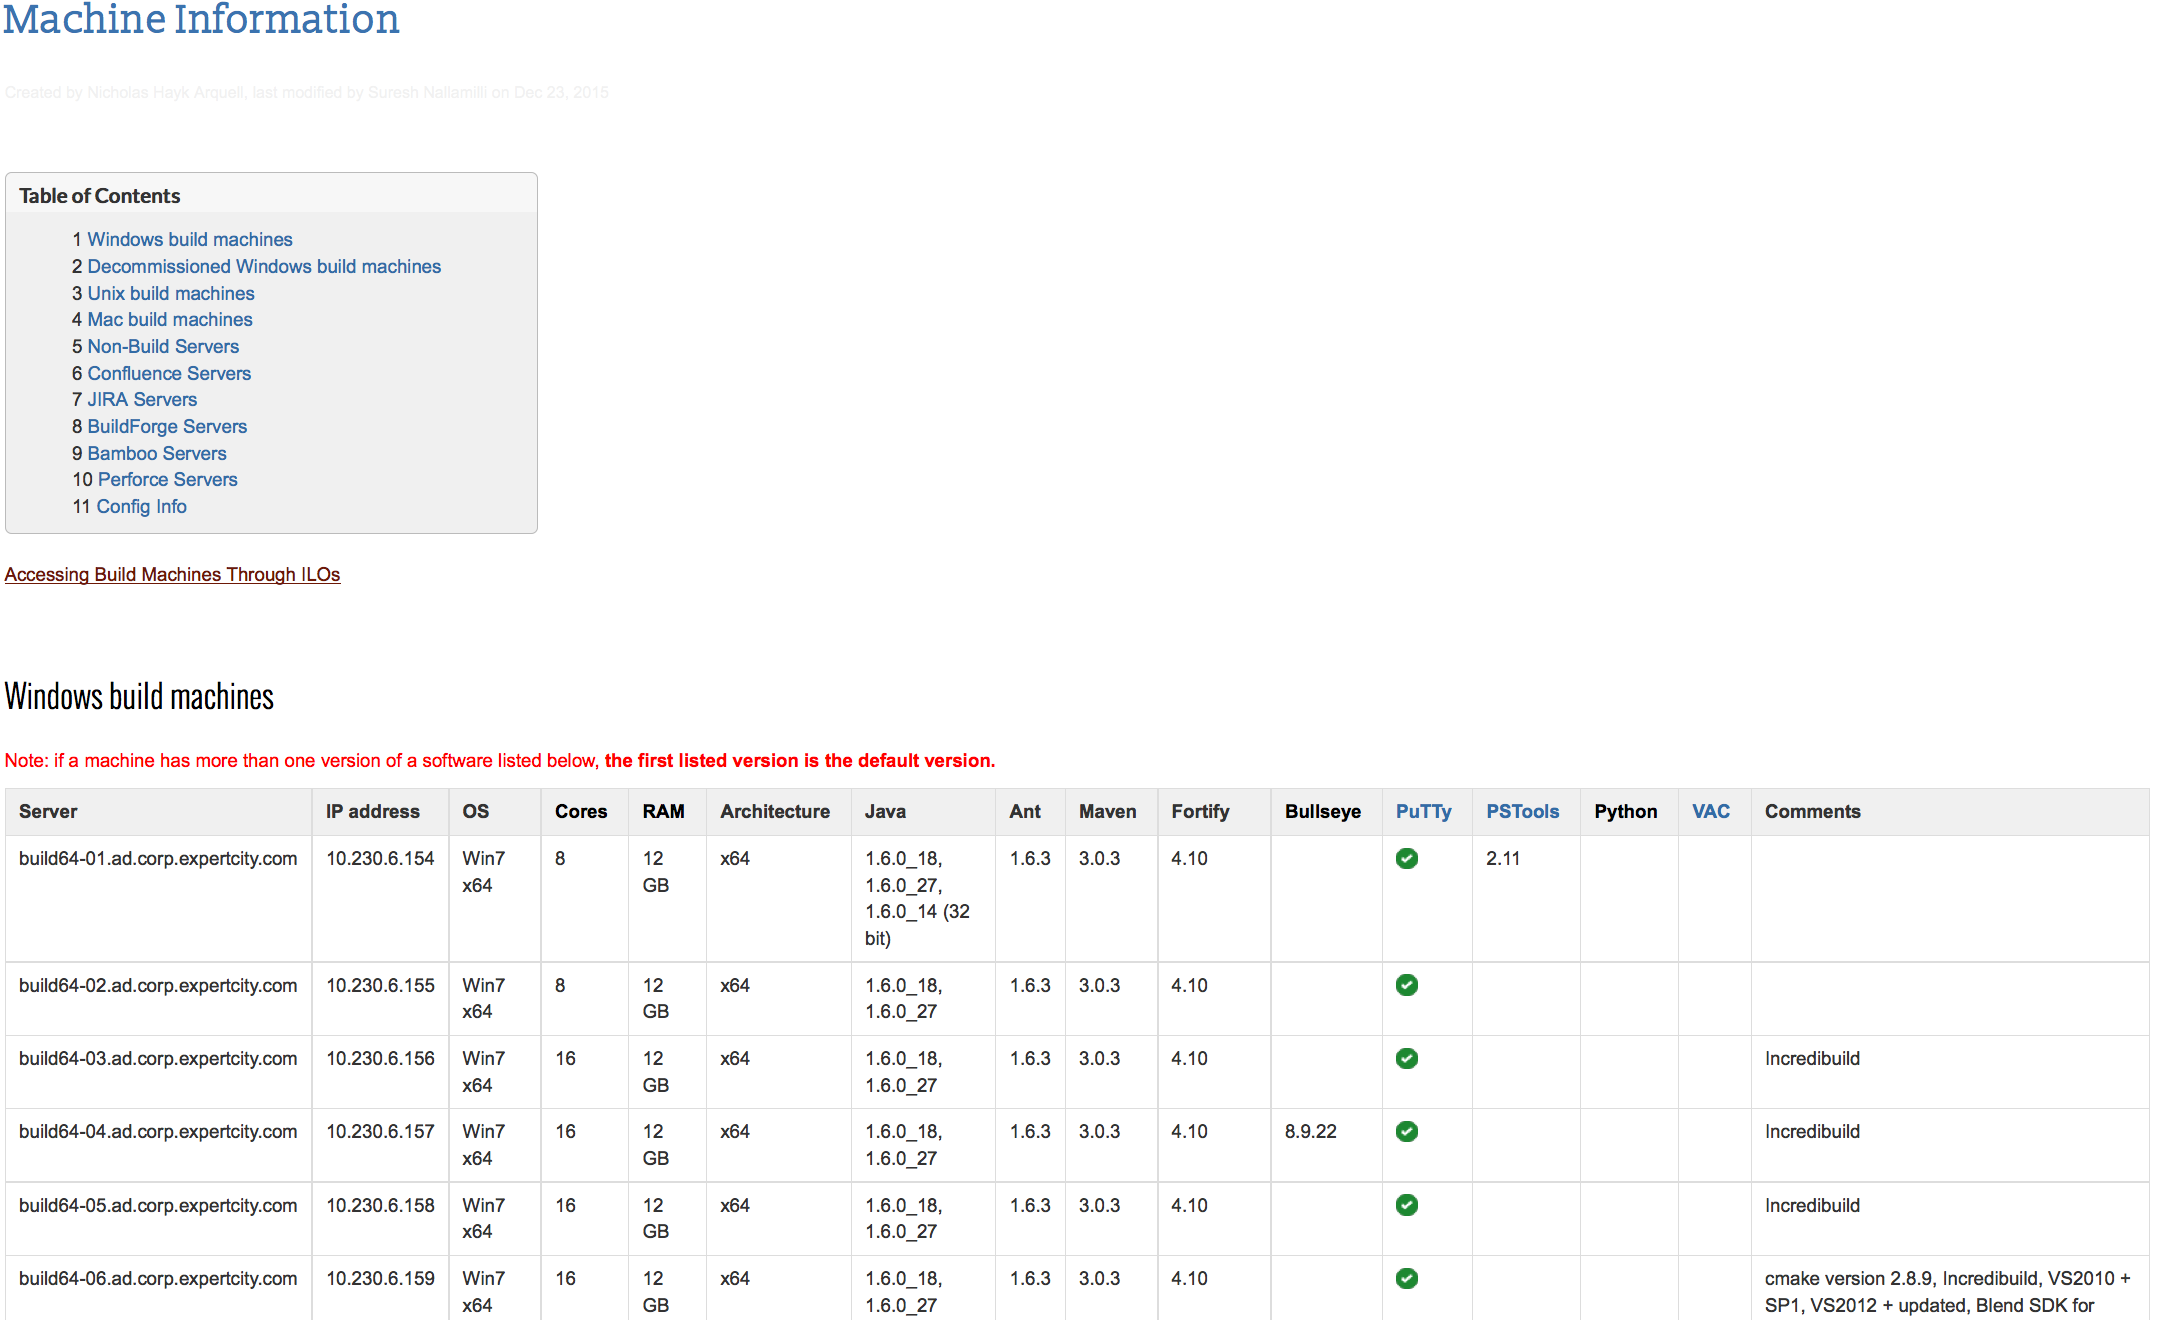Open Accessing Build Machines Through ILOs link
This screenshot has width=2158, height=1320.
pyautogui.click(x=172, y=574)
